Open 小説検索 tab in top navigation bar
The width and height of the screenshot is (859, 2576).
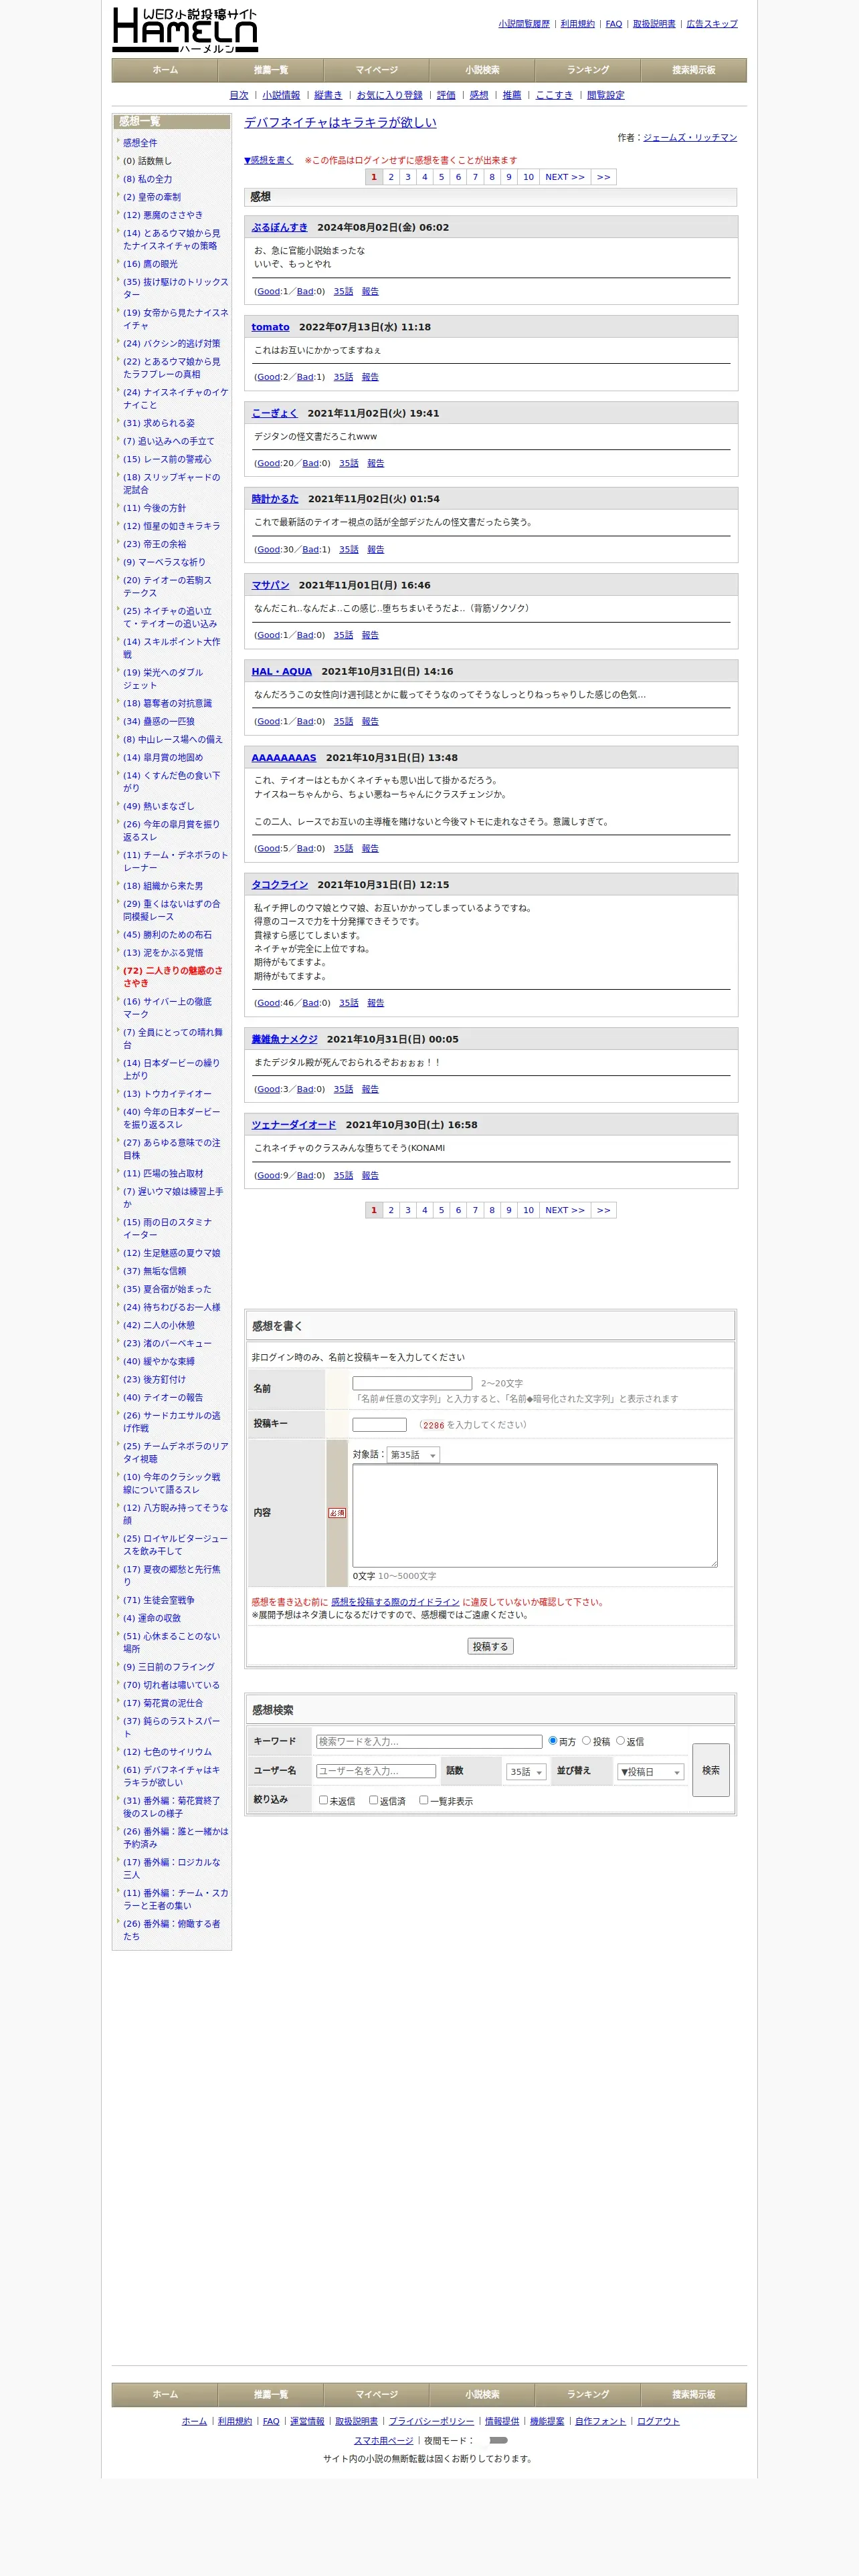click(482, 70)
